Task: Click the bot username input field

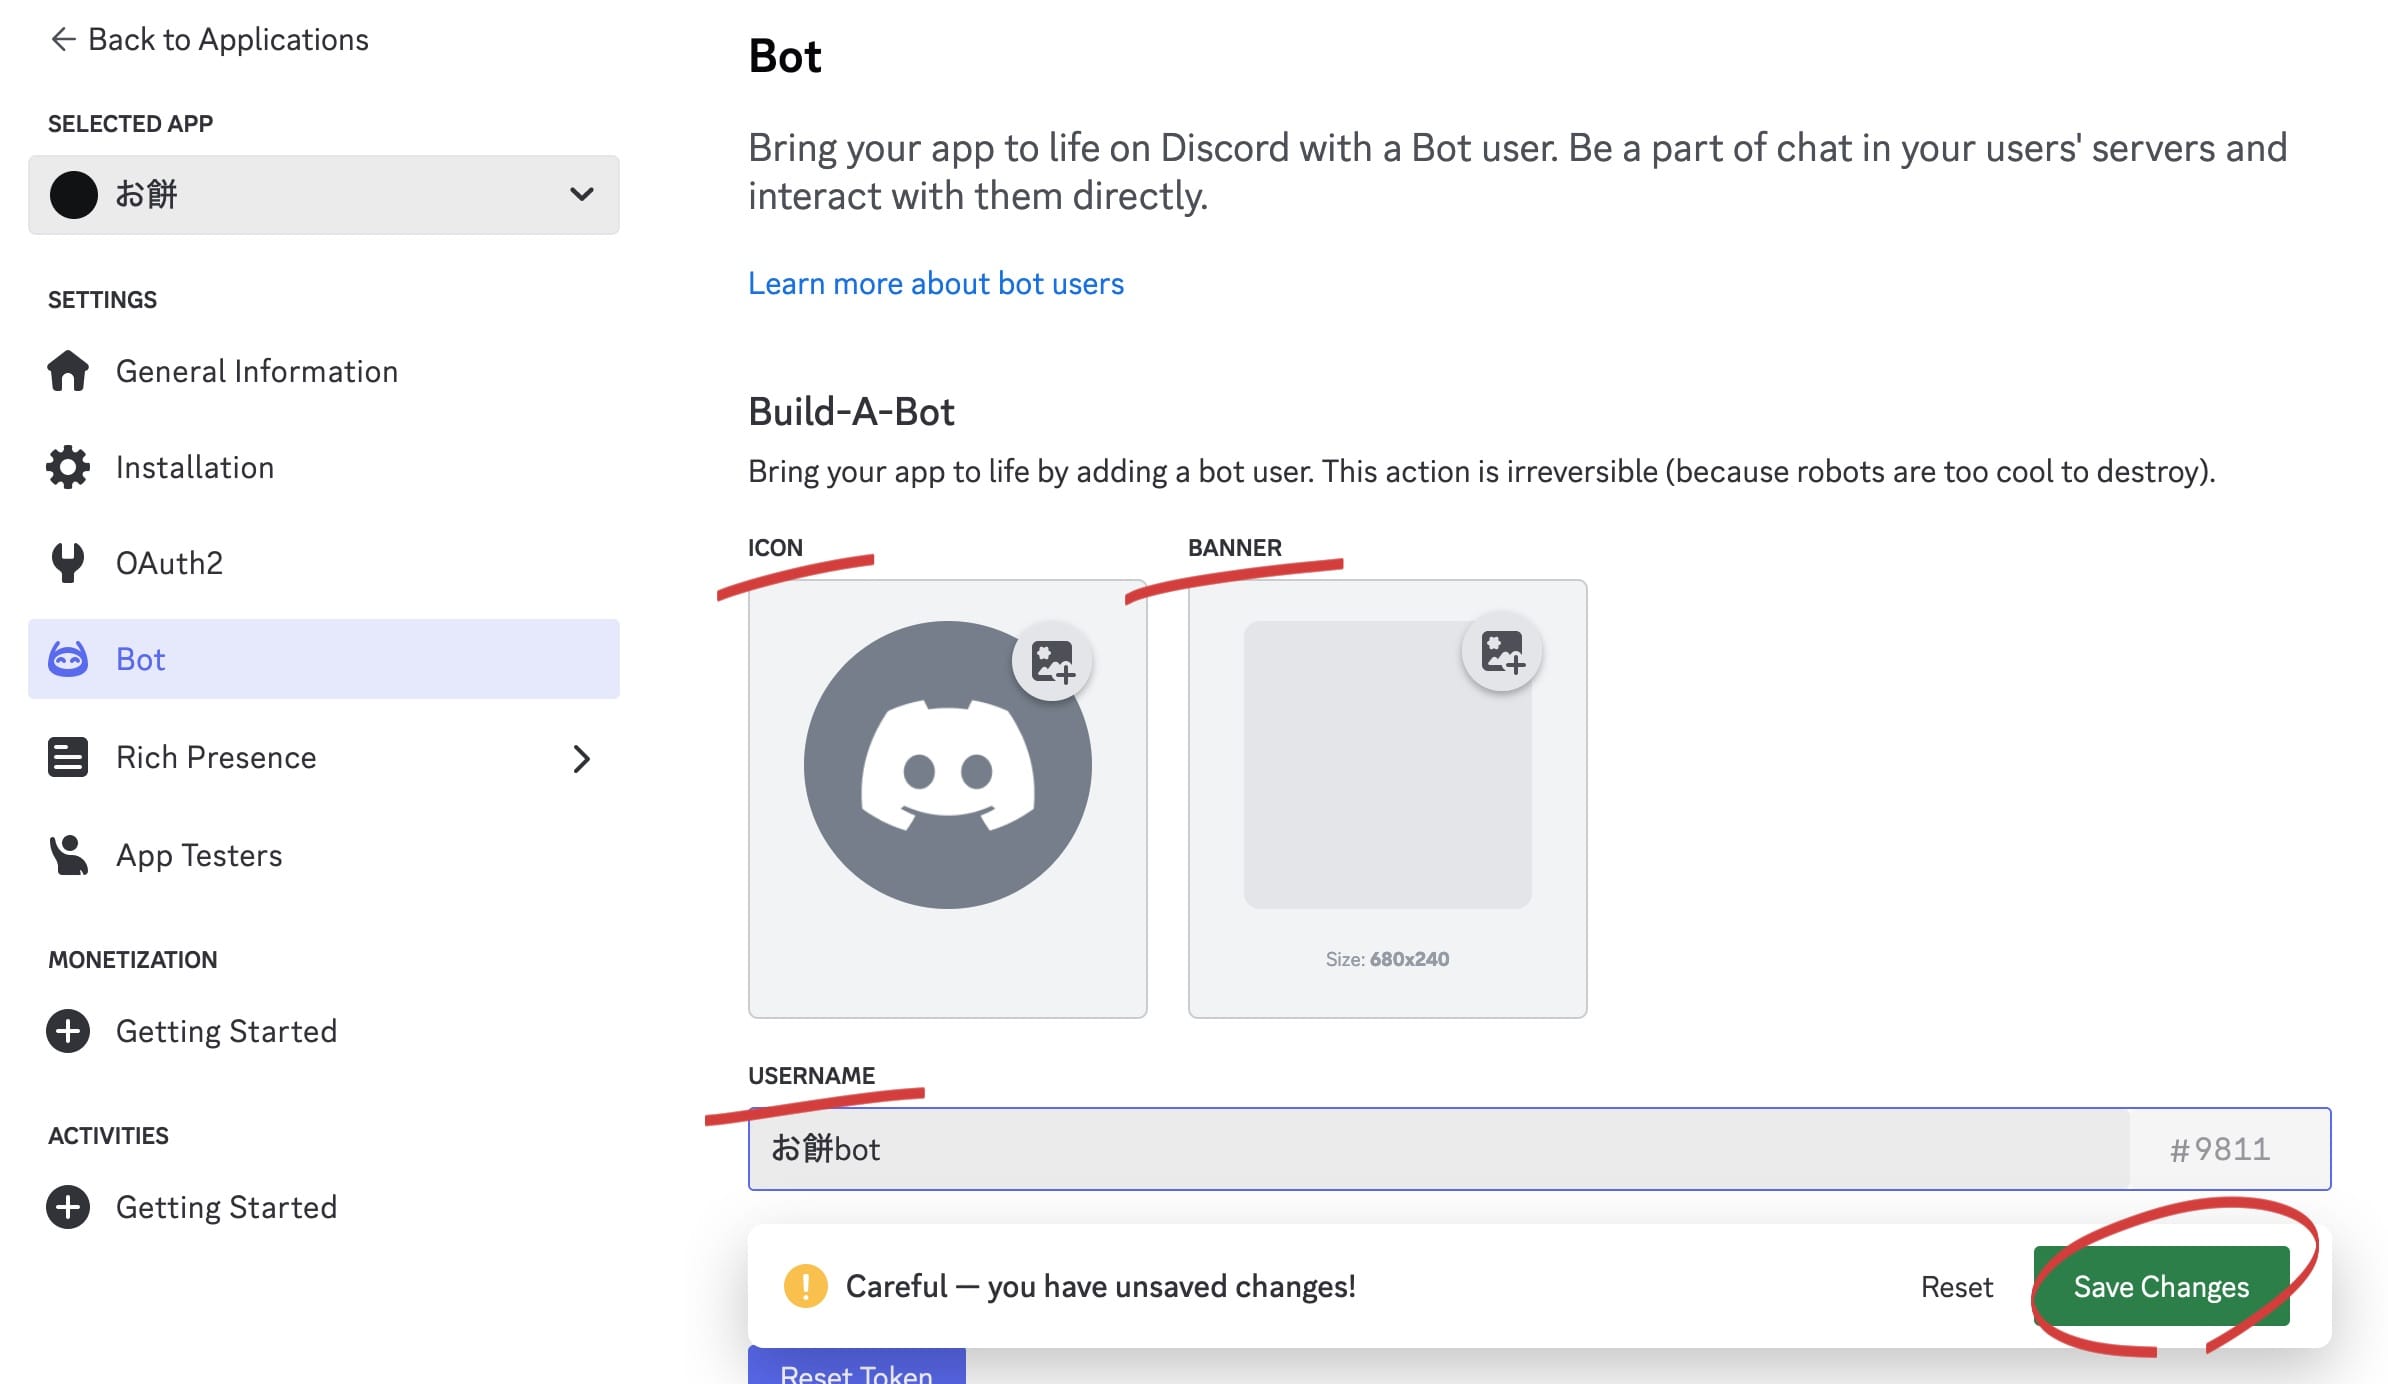Action: (x=1439, y=1149)
